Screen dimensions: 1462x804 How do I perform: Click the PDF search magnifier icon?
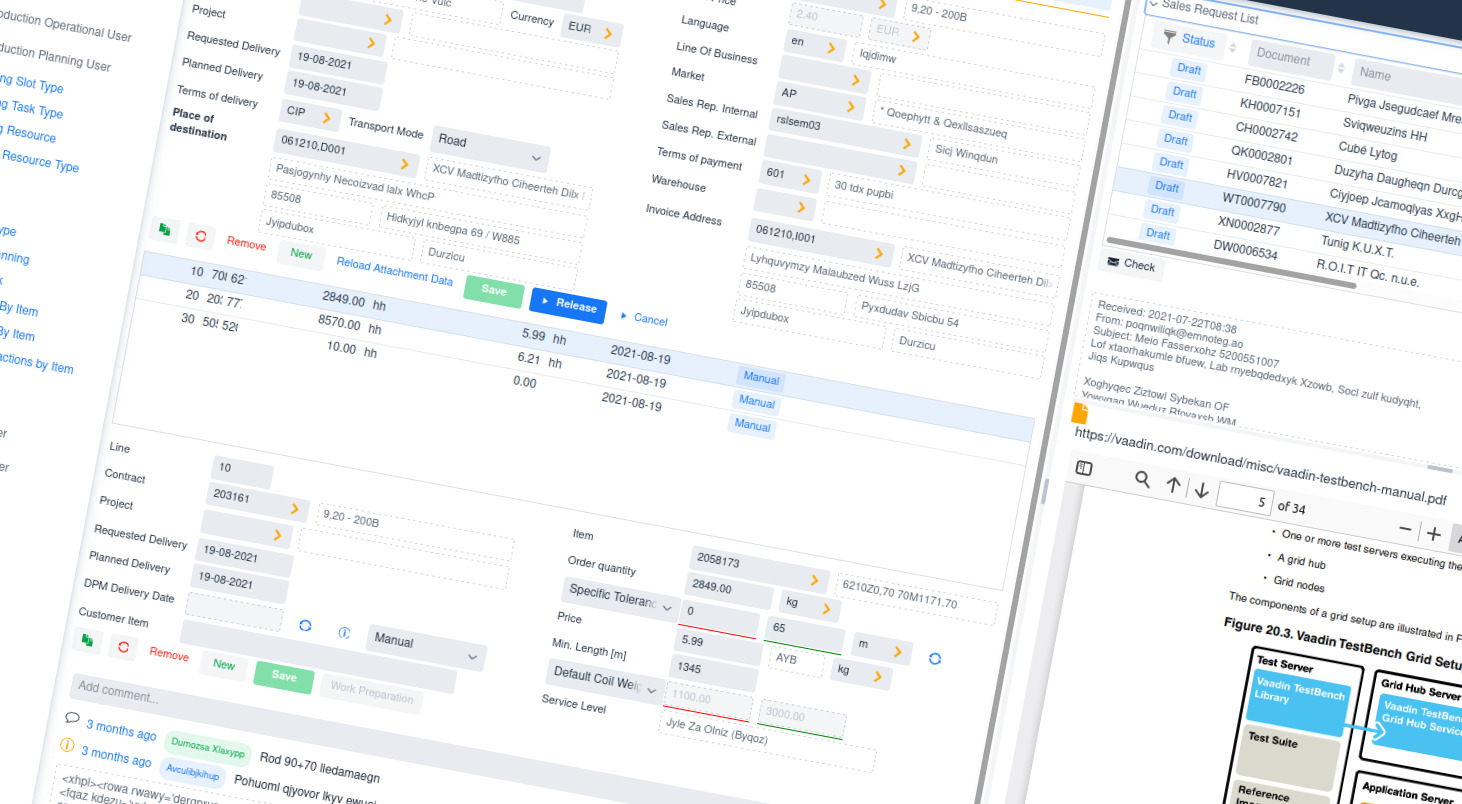[x=1143, y=479]
